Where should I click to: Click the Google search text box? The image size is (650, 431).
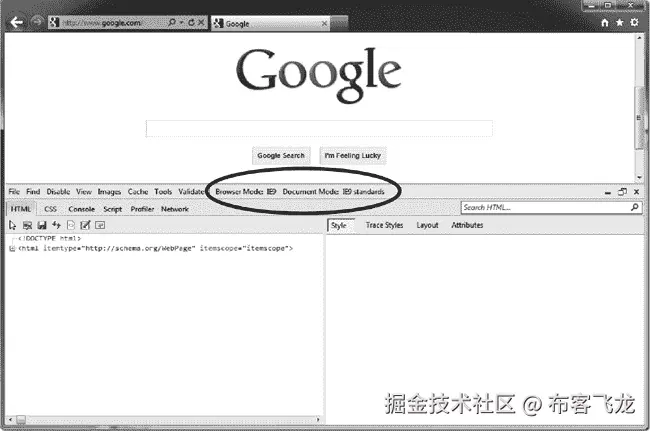coord(319,128)
